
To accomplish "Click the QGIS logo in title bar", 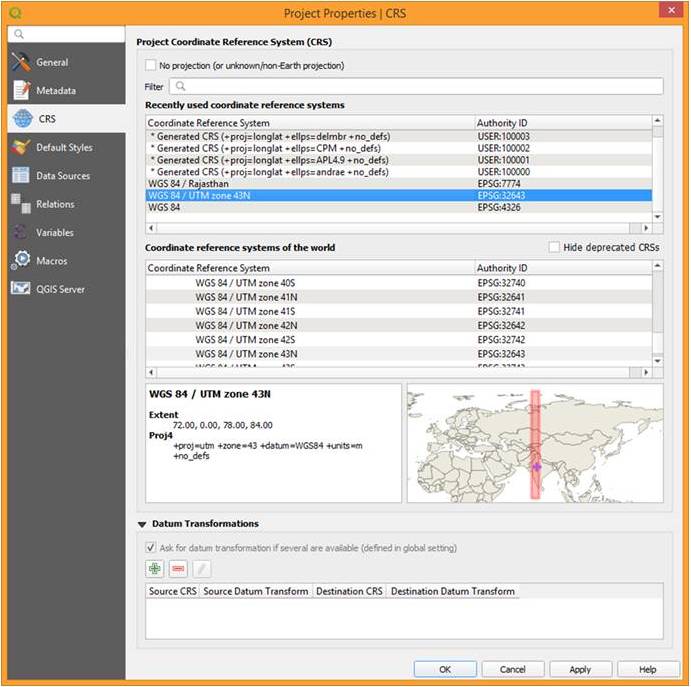I will [x=15, y=13].
